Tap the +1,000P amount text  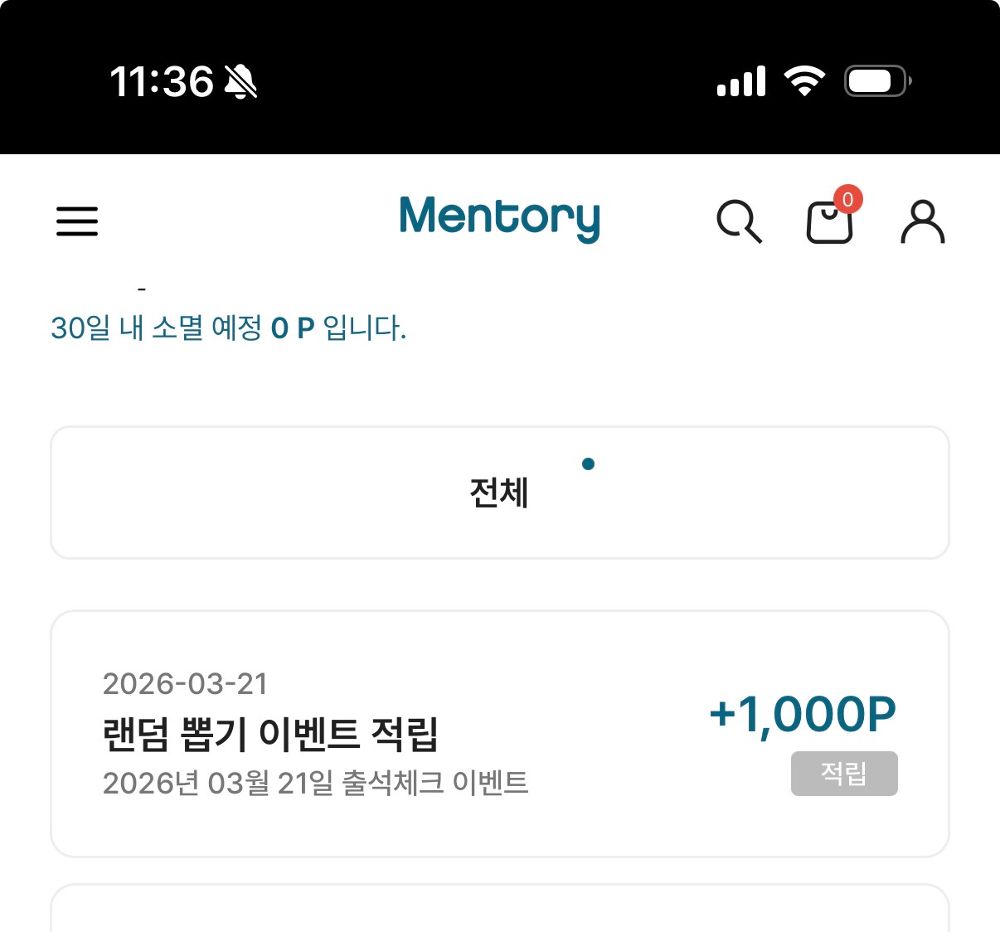tap(801, 712)
